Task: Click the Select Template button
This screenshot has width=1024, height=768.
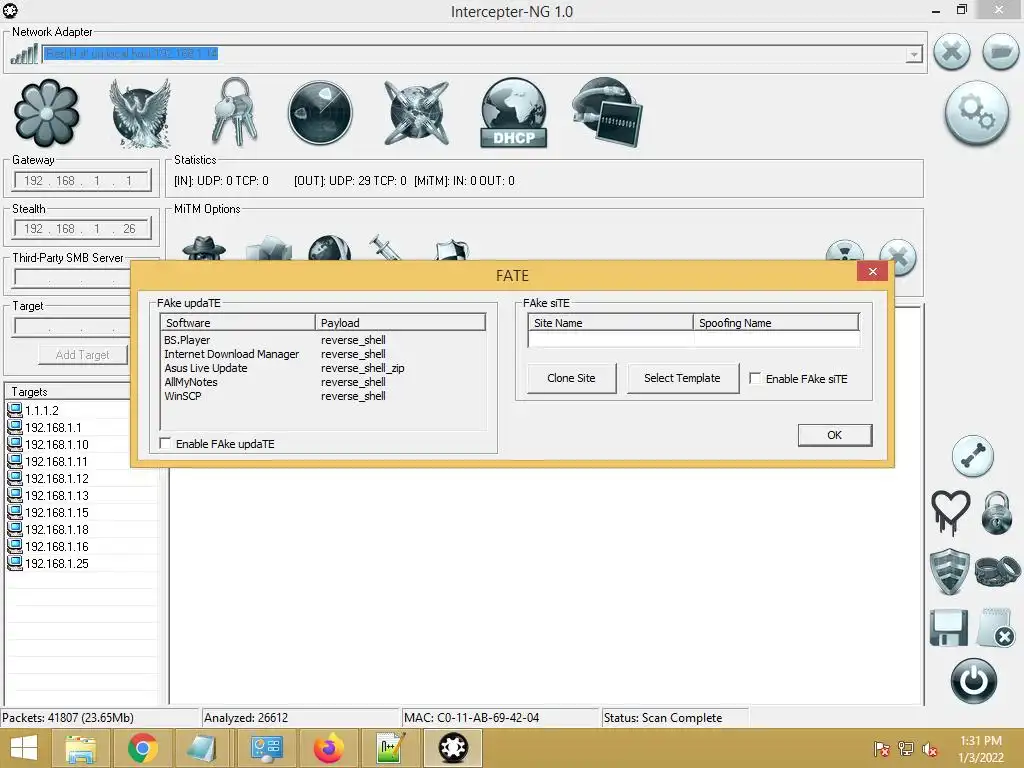Action: tap(682, 378)
